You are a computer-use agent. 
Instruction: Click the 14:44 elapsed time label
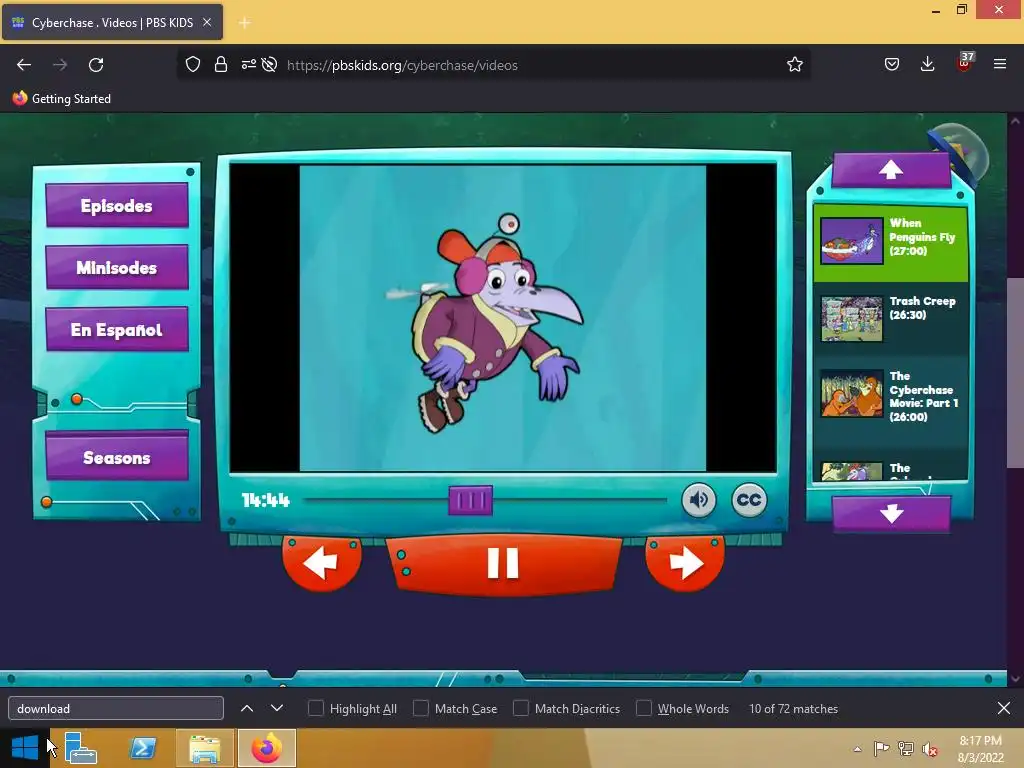266,500
